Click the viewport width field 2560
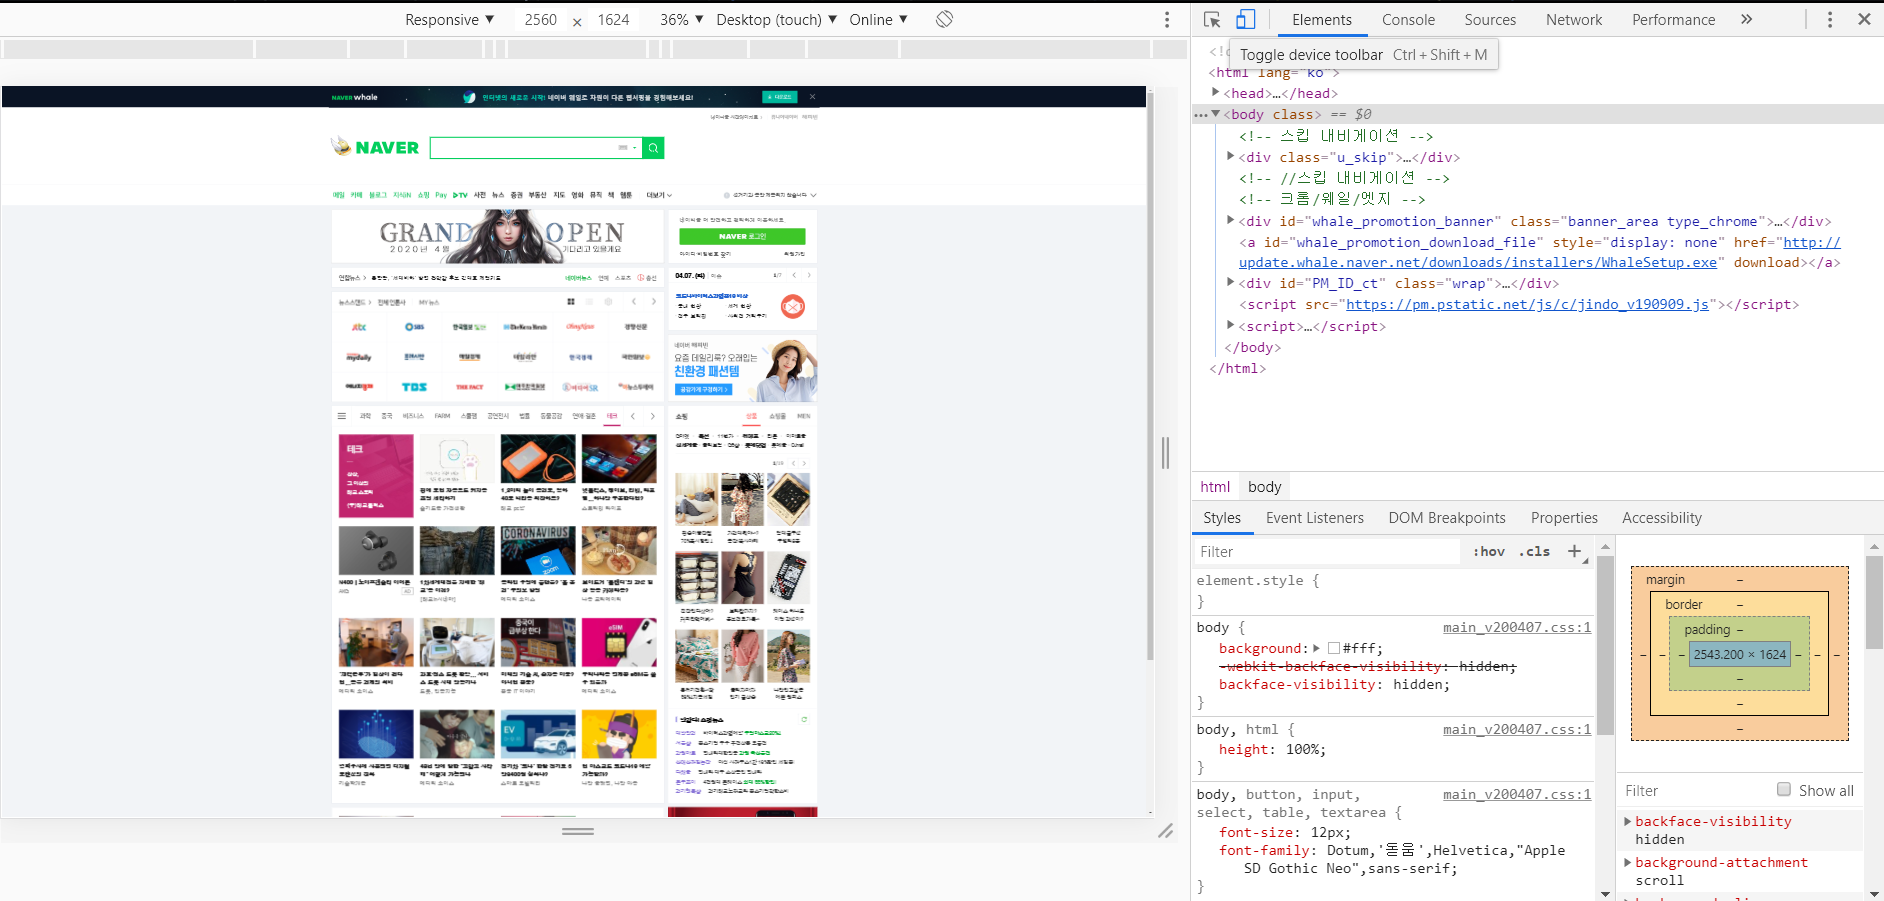Viewport: 1884px width, 901px height. coord(540,20)
